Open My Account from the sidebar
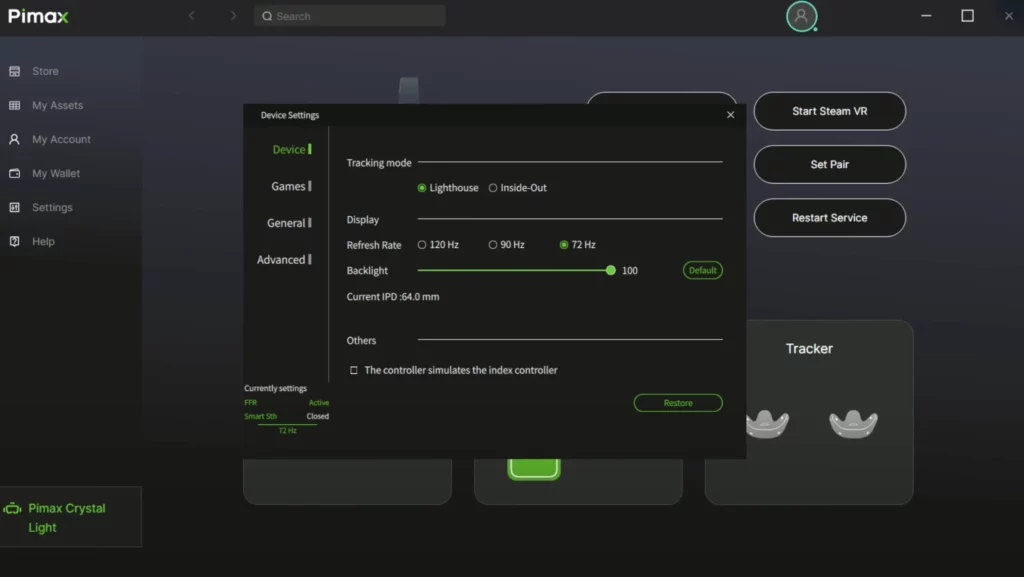This screenshot has width=1024, height=577. (61, 139)
